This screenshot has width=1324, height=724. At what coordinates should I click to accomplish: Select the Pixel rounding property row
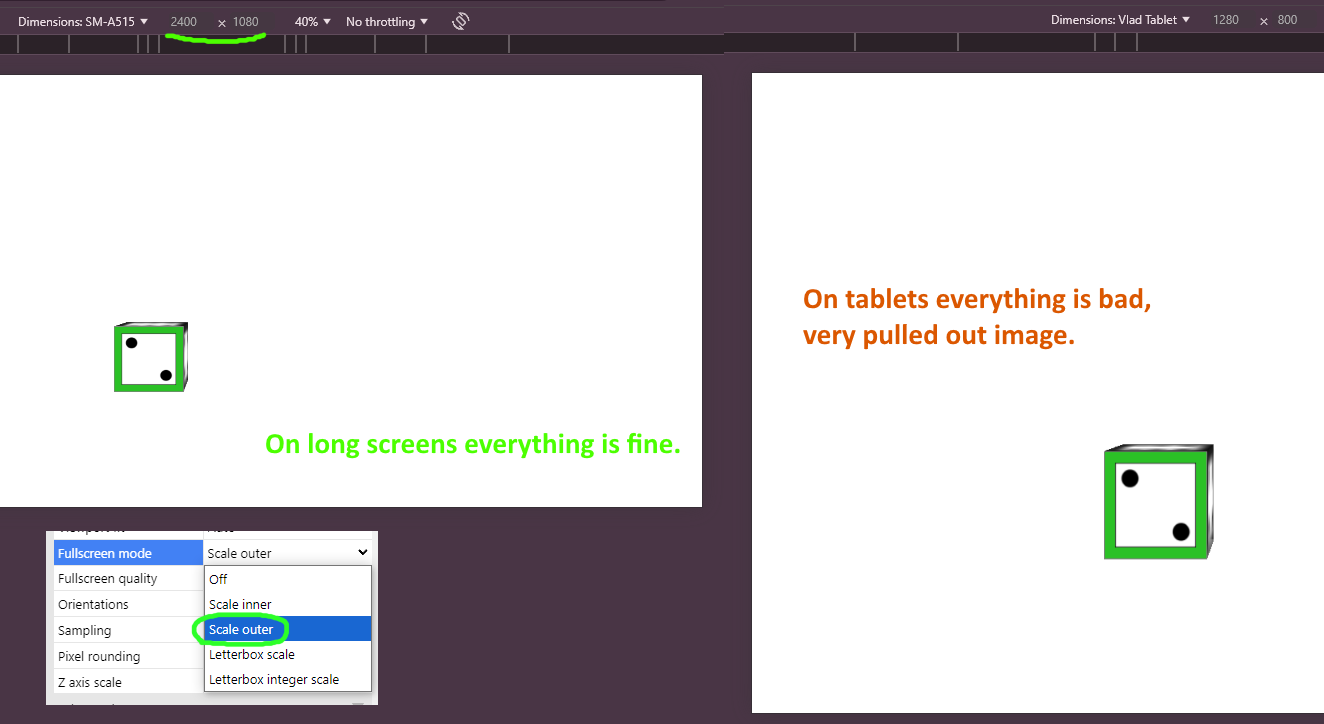click(x=99, y=656)
